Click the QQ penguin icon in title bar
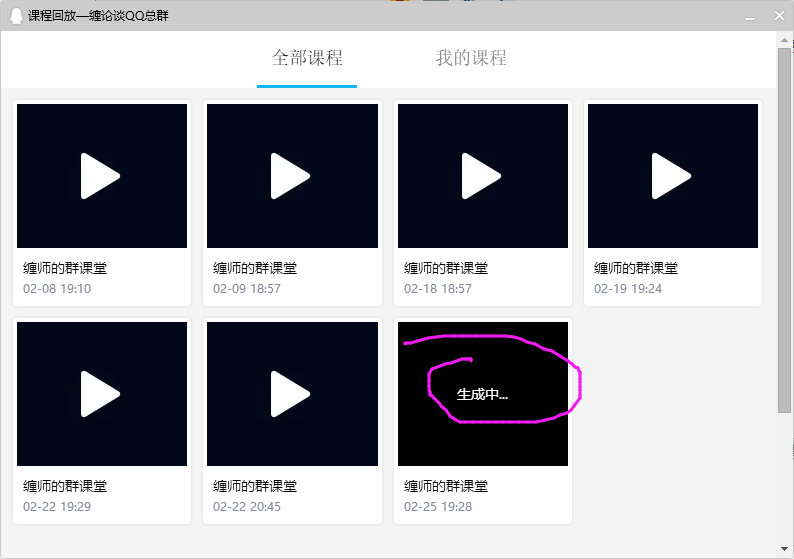Image resolution: width=794 pixels, height=559 pixels. pyautogui.click(x=16, y=16)
